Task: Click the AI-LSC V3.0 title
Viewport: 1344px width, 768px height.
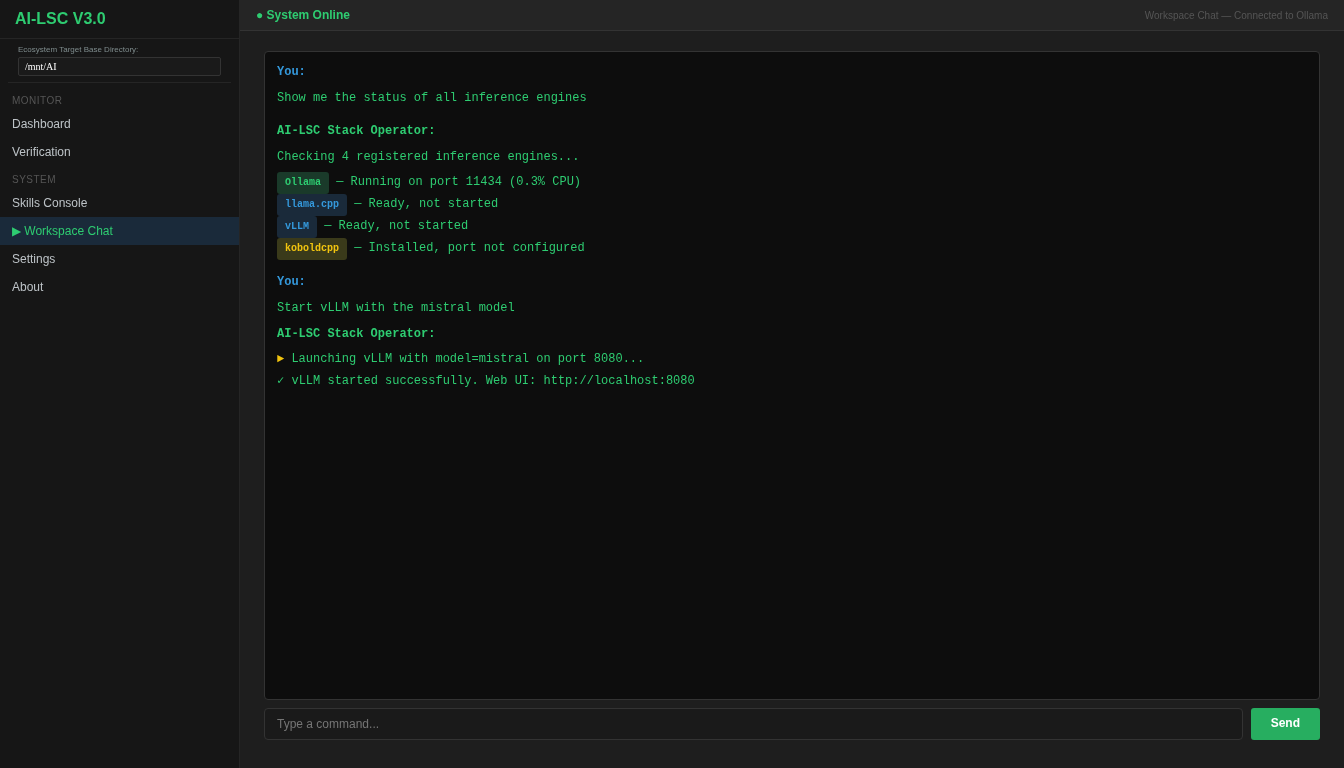Action: pos(60,19)
